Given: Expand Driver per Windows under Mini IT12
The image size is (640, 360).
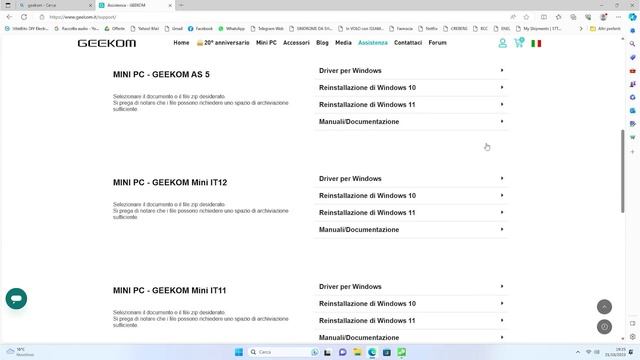Looking at the screenshot, I should click(411, 179).
